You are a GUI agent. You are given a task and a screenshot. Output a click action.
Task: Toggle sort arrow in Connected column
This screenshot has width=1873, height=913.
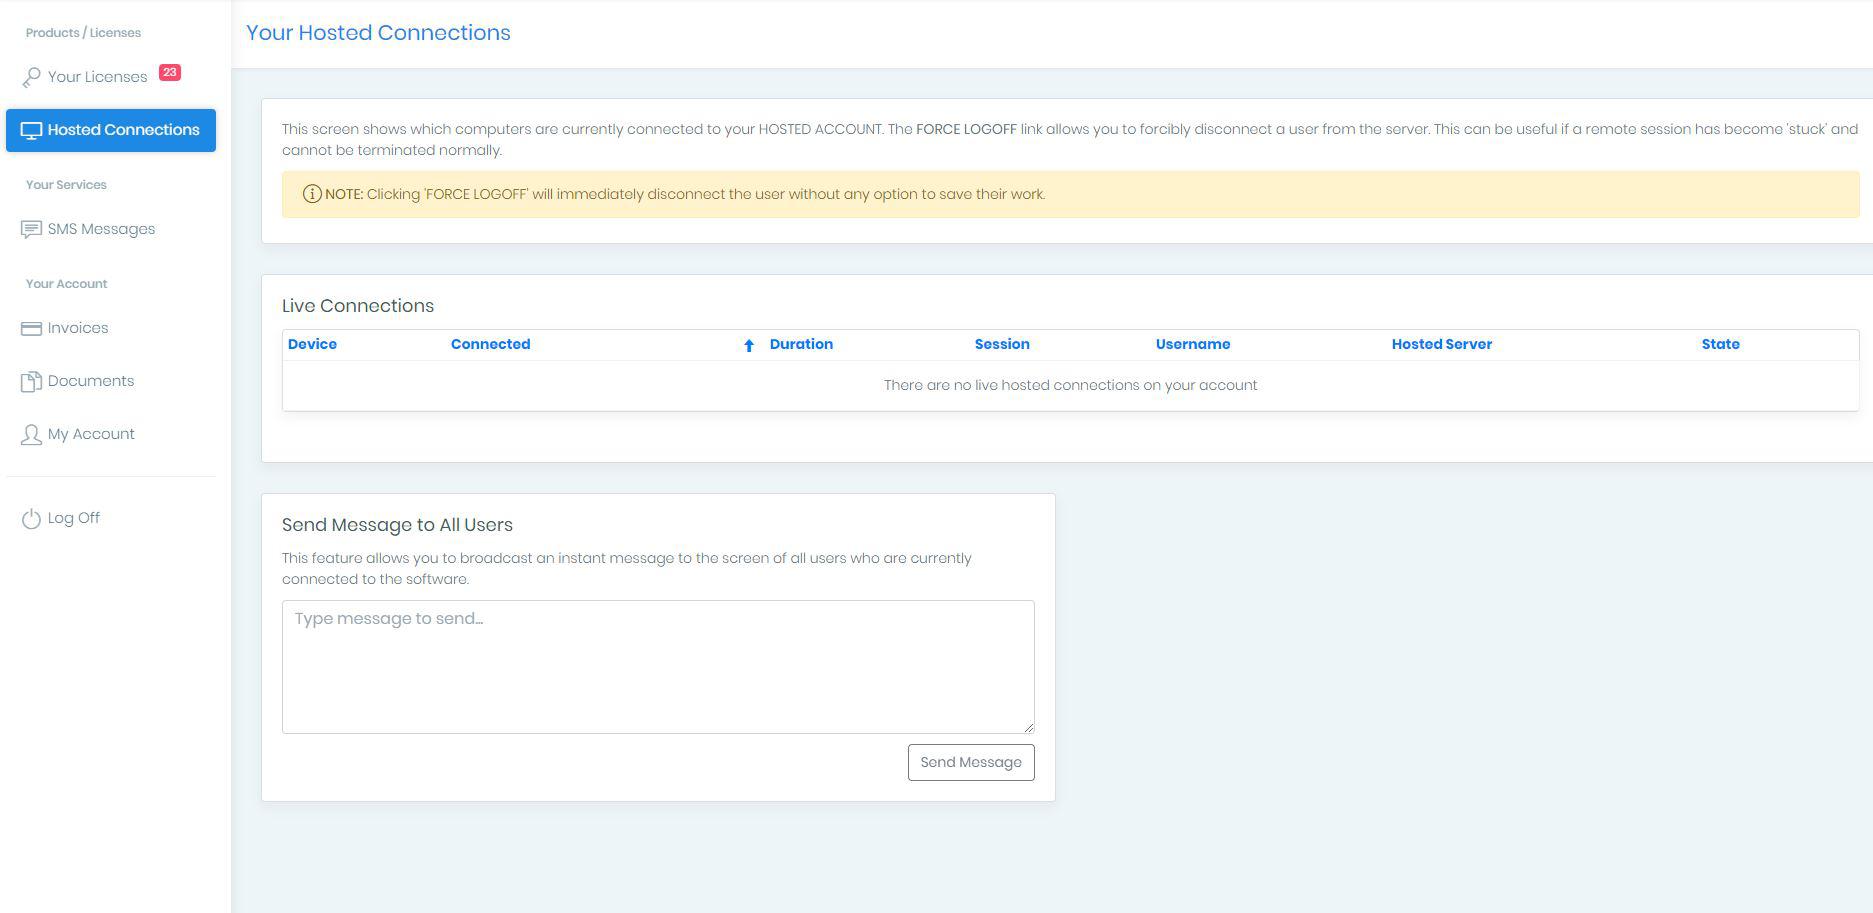click(748, 345)
